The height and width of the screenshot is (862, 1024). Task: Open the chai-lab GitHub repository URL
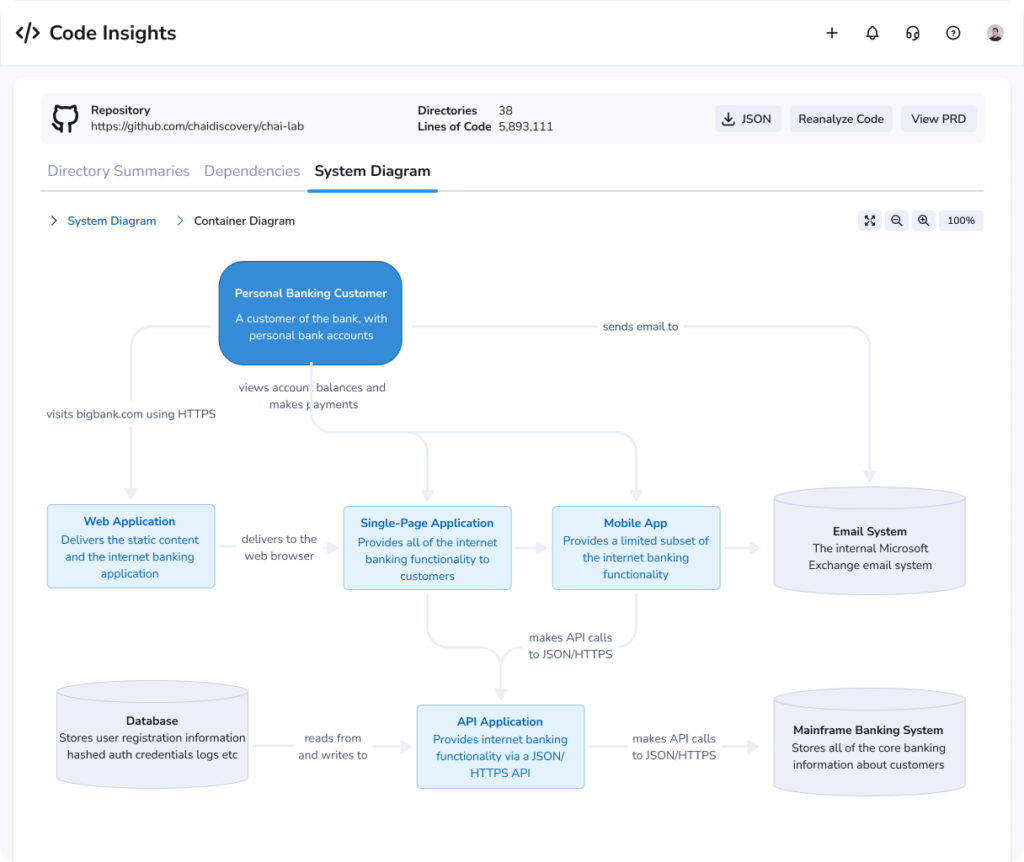197,127
